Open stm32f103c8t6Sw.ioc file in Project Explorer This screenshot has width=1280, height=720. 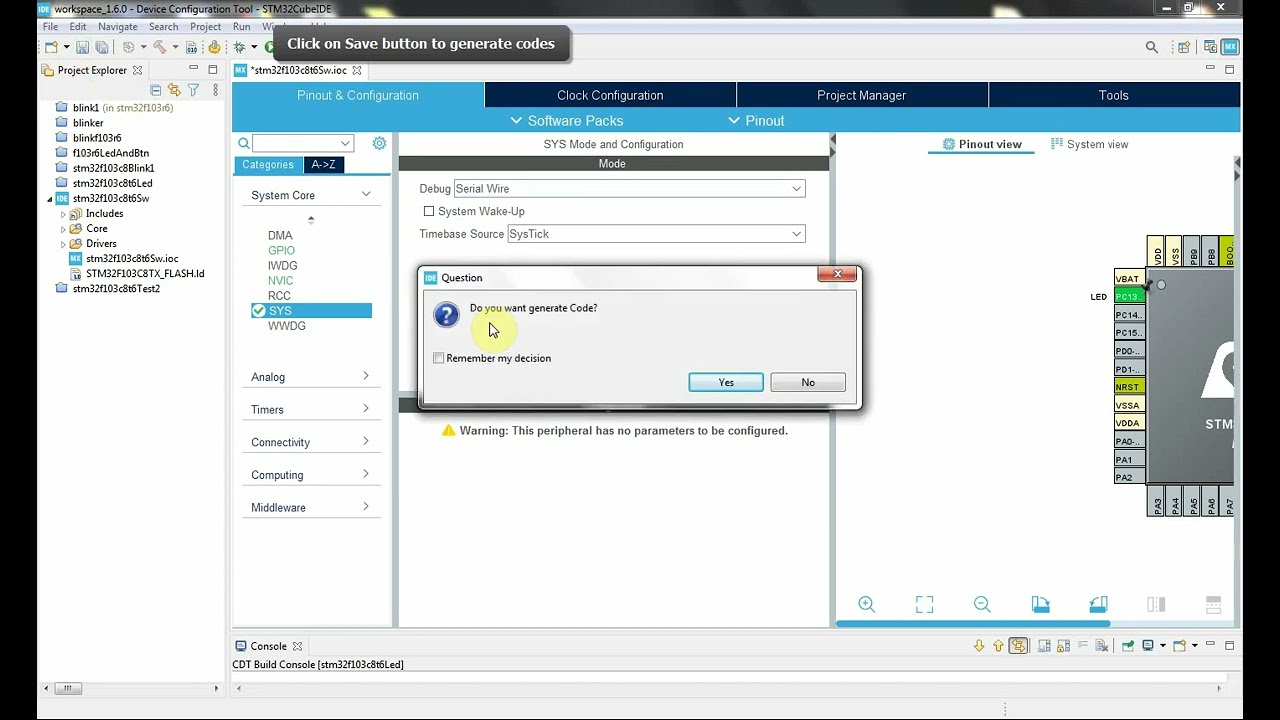132,258
